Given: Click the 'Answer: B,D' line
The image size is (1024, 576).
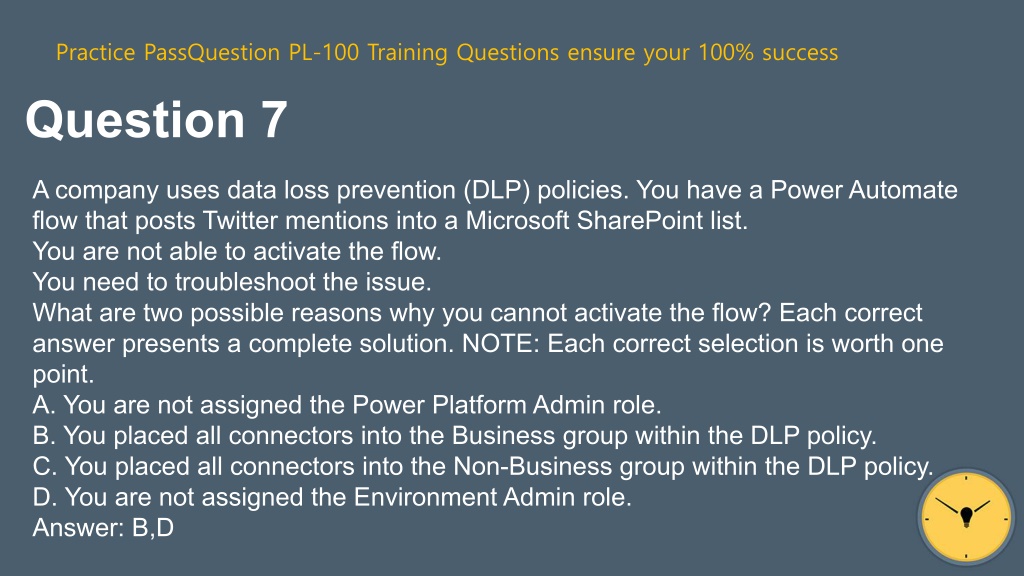Looking at the screenshot, I should click(103, 528).
